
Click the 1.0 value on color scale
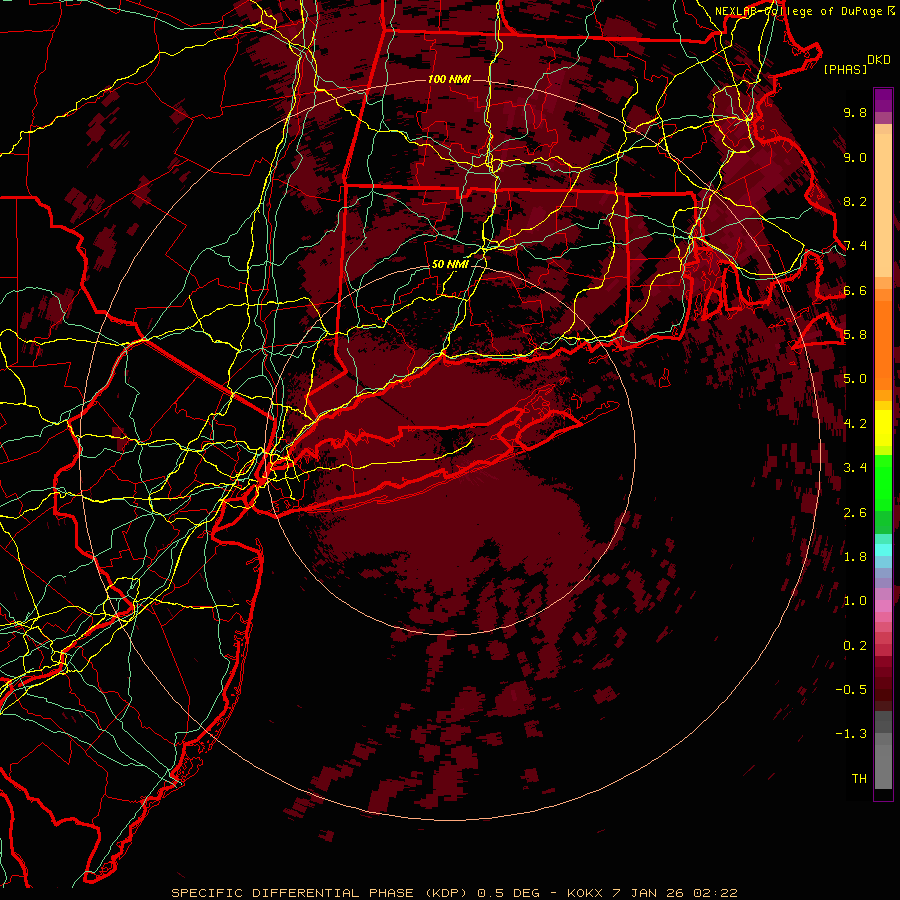pos(855,601)
